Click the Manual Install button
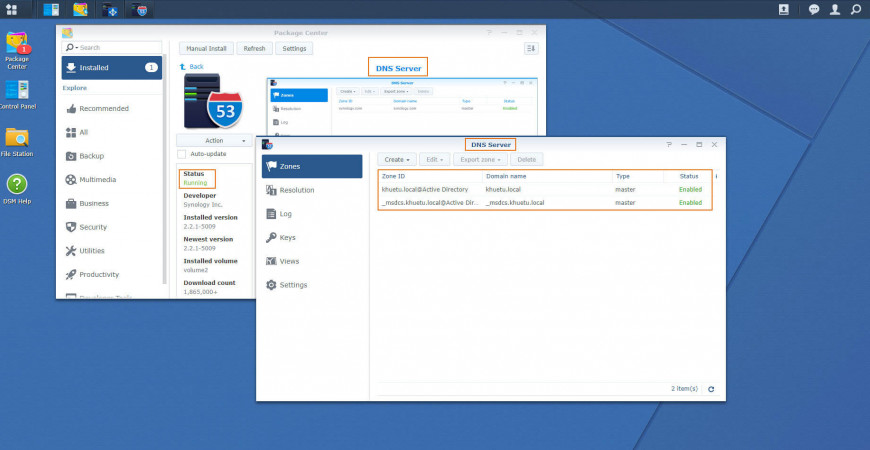 click(206, 48)
